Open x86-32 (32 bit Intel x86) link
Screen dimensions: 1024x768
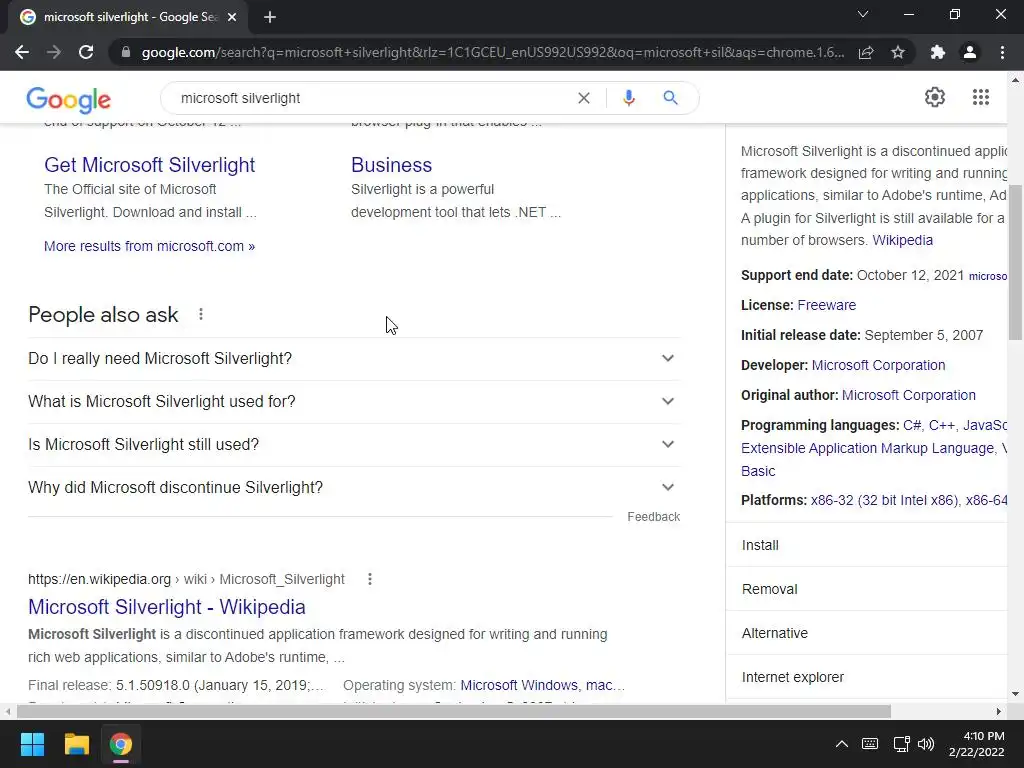(x=884, y=500)
